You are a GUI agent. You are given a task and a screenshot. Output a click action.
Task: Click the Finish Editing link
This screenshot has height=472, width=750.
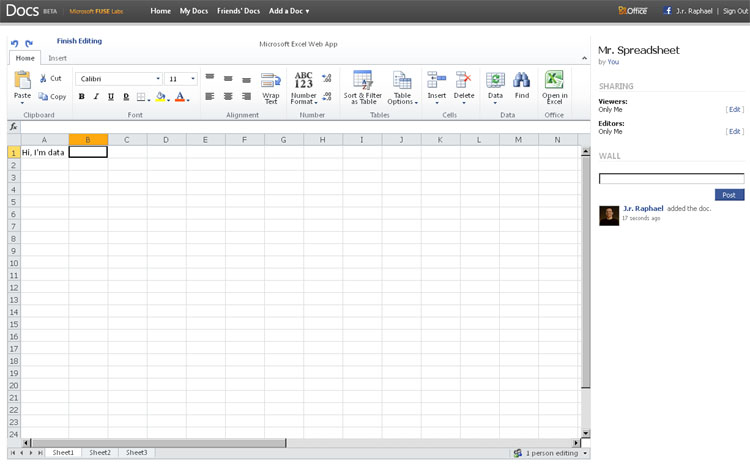(79, 42)
